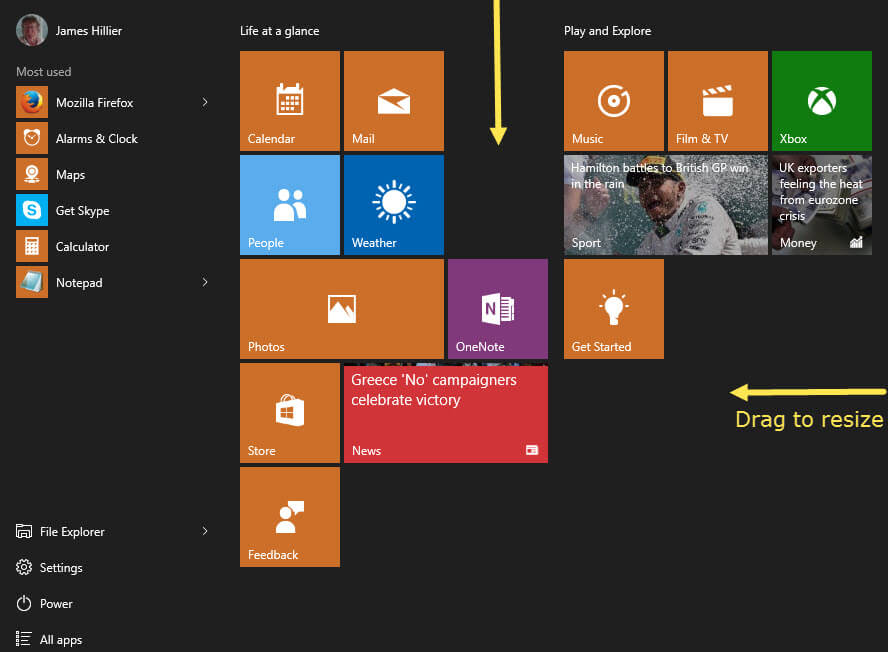Image resolution: width=888 pixels, height=652 pixels.
Task: Click the Most used heading
Action: [x=44, y=72]
